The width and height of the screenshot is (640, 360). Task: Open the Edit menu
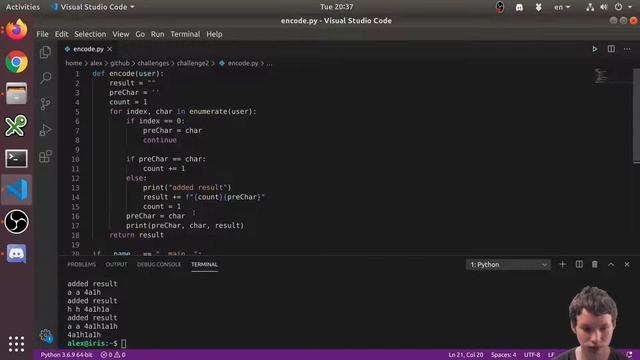point(62,34)
